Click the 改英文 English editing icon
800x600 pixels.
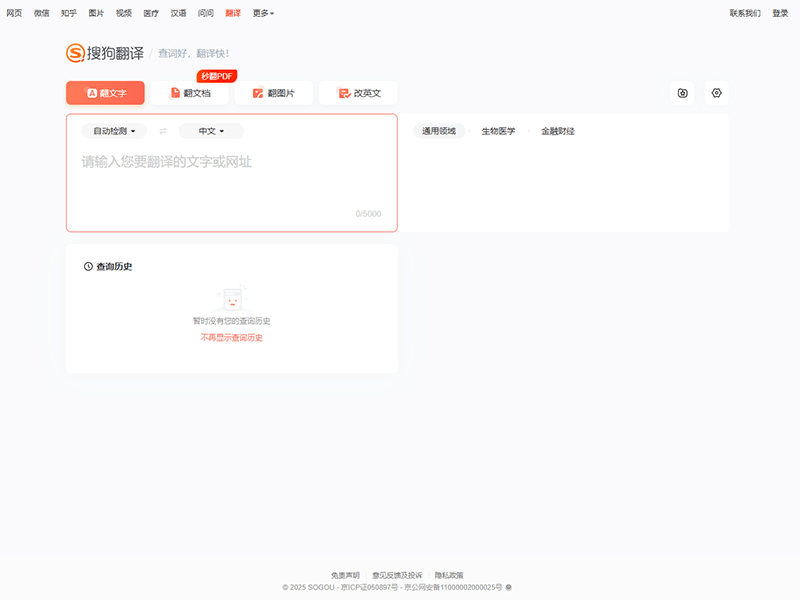coord(344,93)
